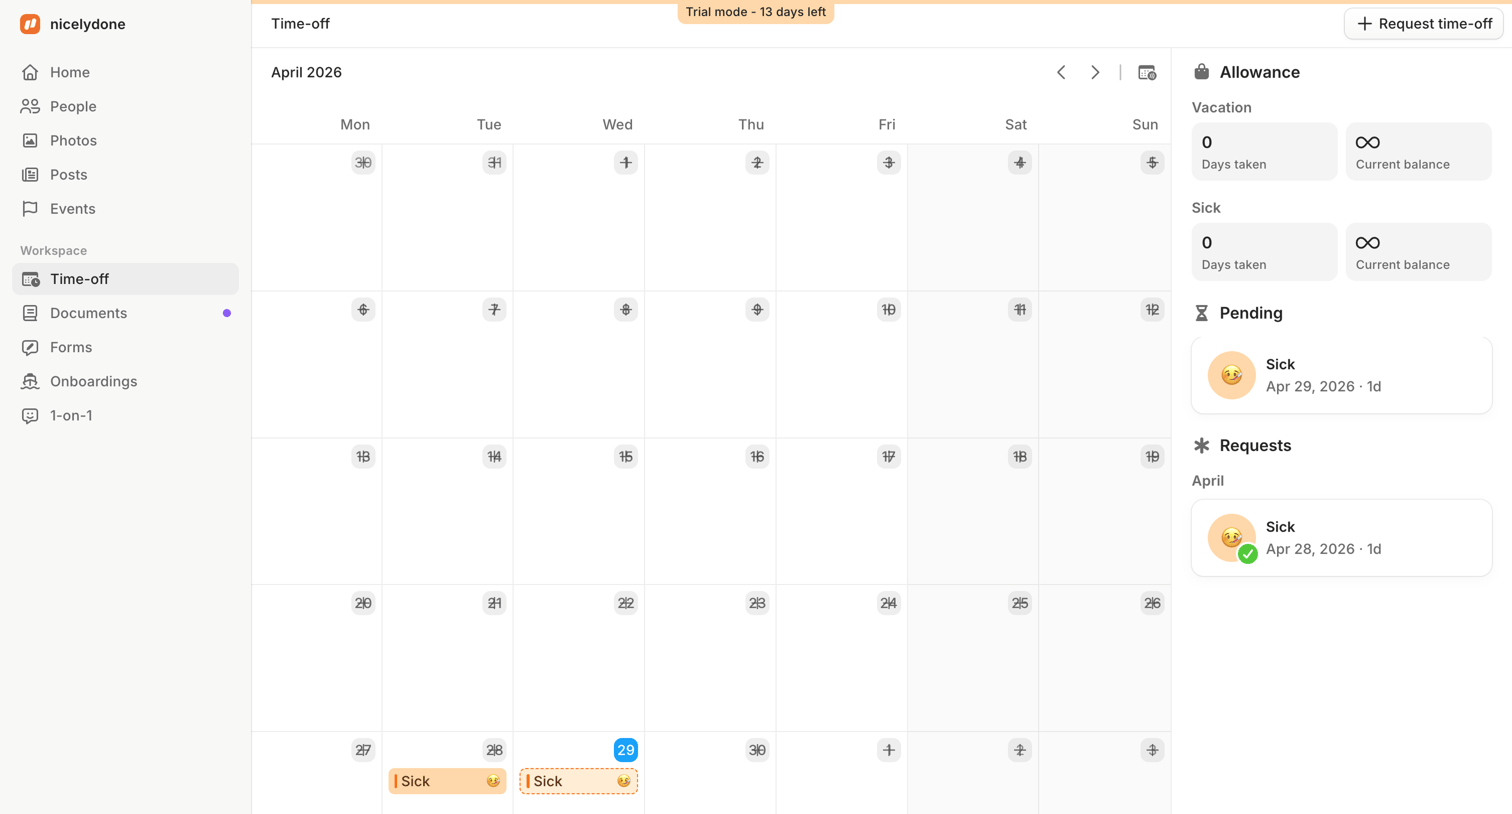Click the calendar view icon beside the month arrows
Viewport: 1512px width, 814px height.
click(1147, 72)
